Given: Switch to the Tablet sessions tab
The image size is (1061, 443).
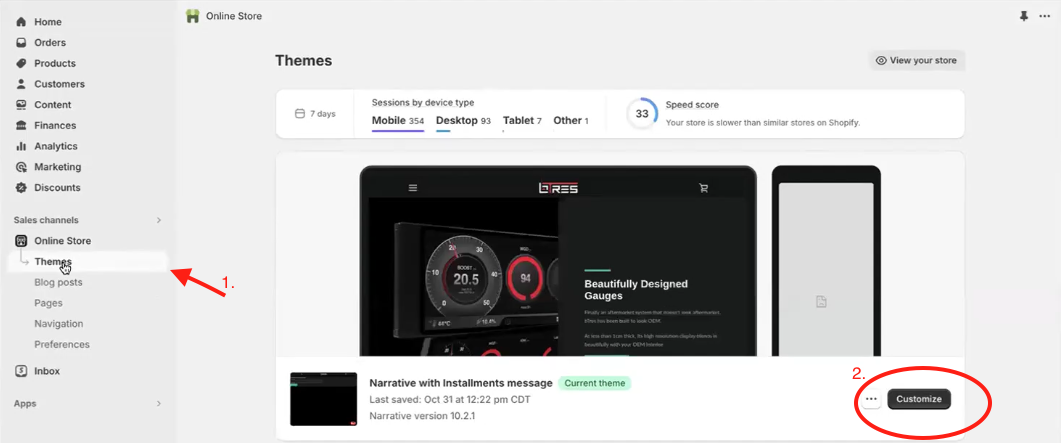Looking at the screenshot, I should (x=522, y=121).
